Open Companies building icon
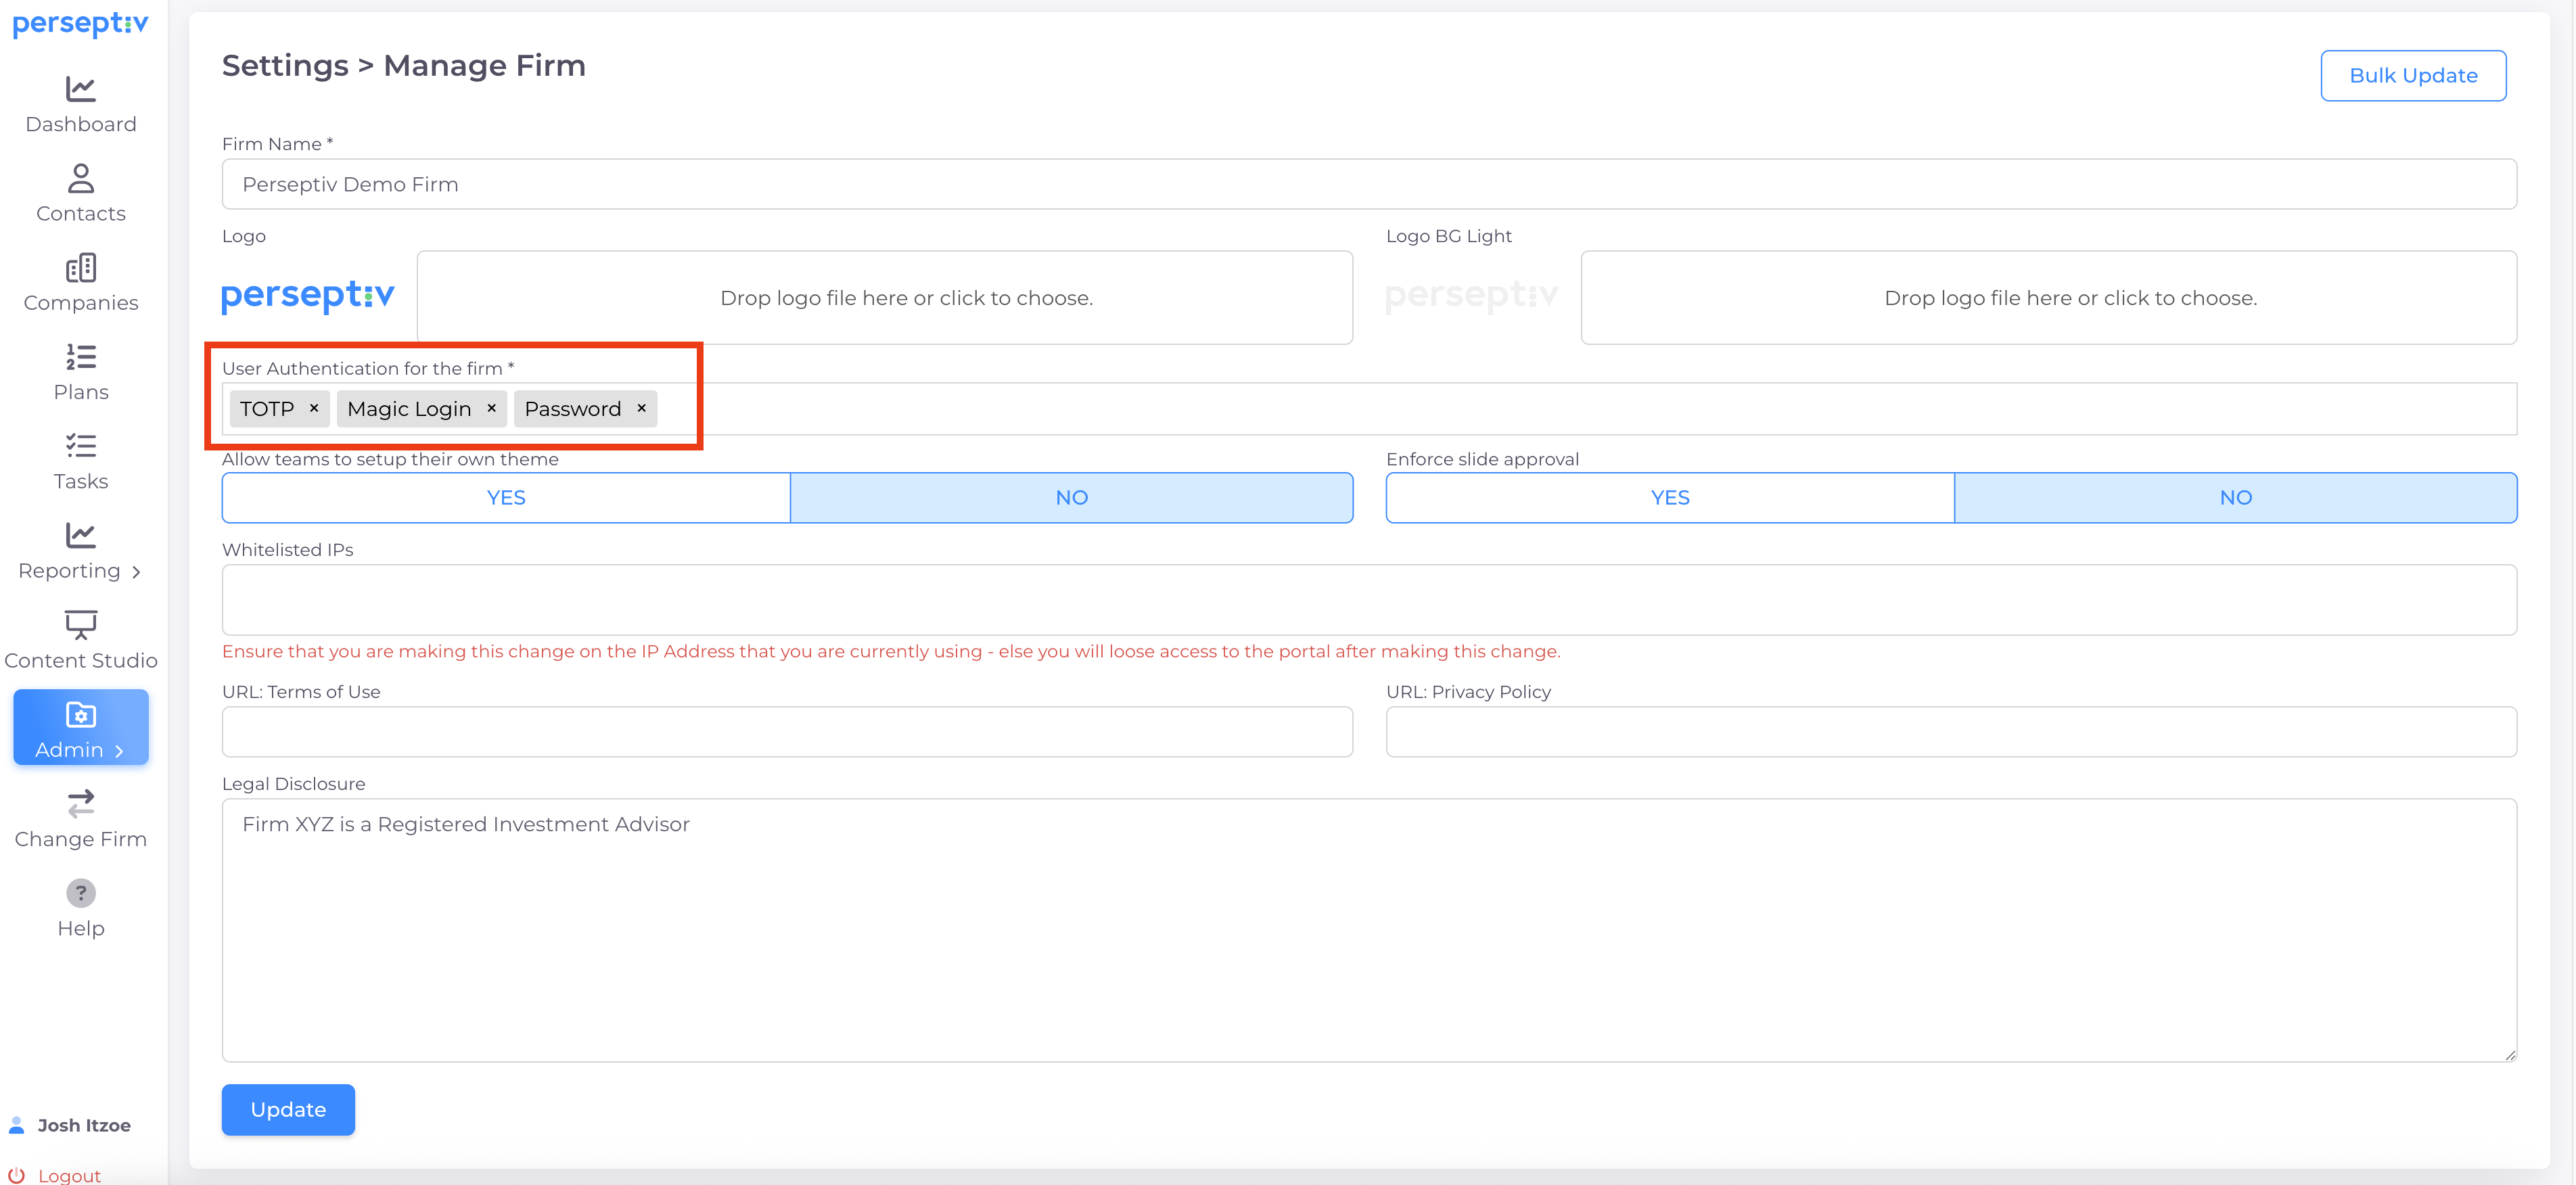Viewport: 2576px width, 1185px height. [x=80, y=268]
